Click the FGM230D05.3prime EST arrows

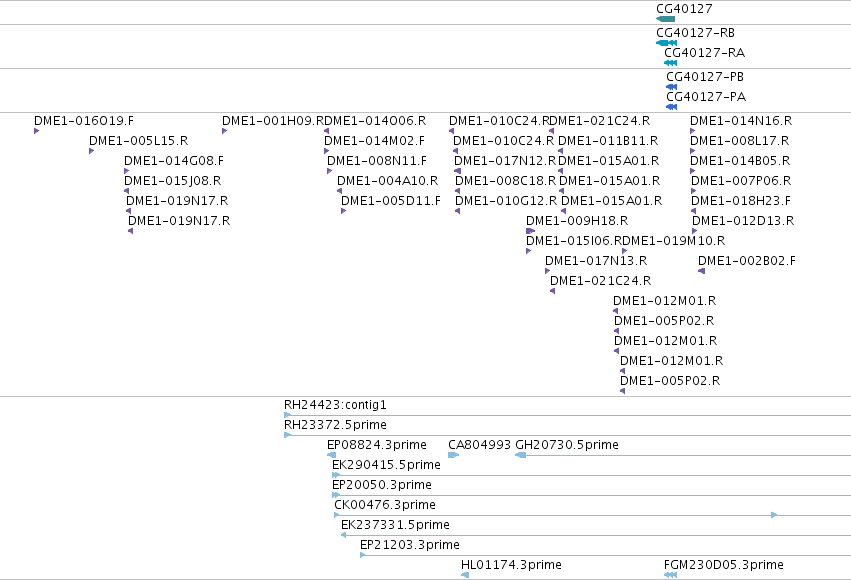[670, 575]
